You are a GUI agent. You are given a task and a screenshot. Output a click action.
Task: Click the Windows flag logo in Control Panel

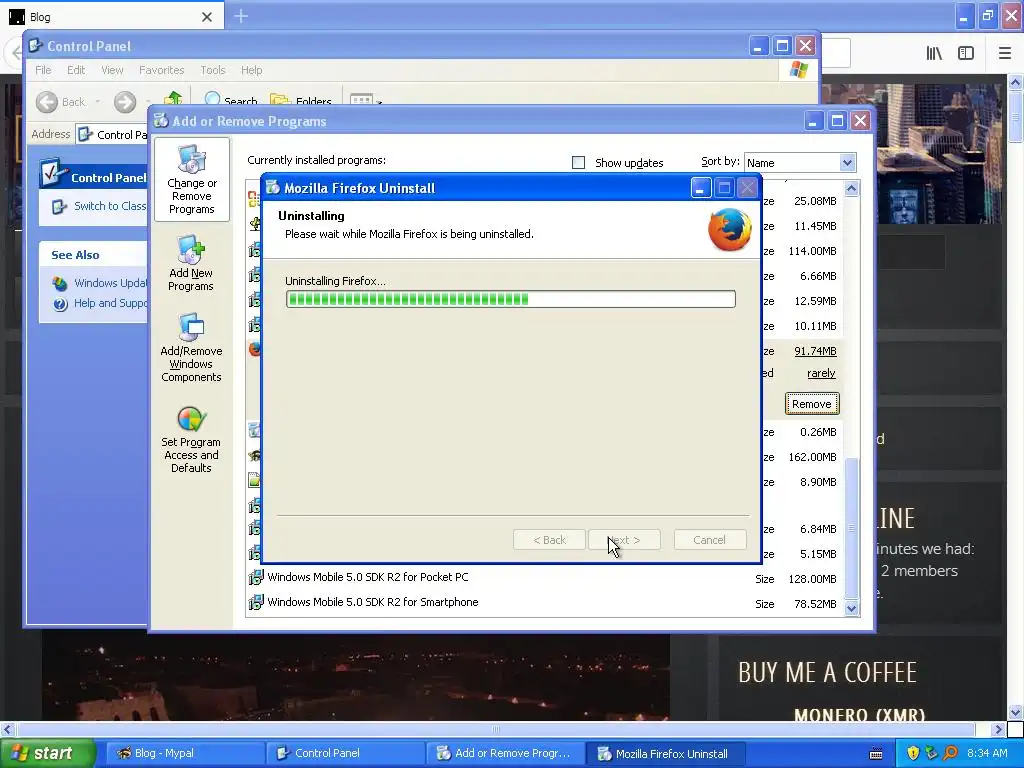pyautogui.click(x=798, y=70)
